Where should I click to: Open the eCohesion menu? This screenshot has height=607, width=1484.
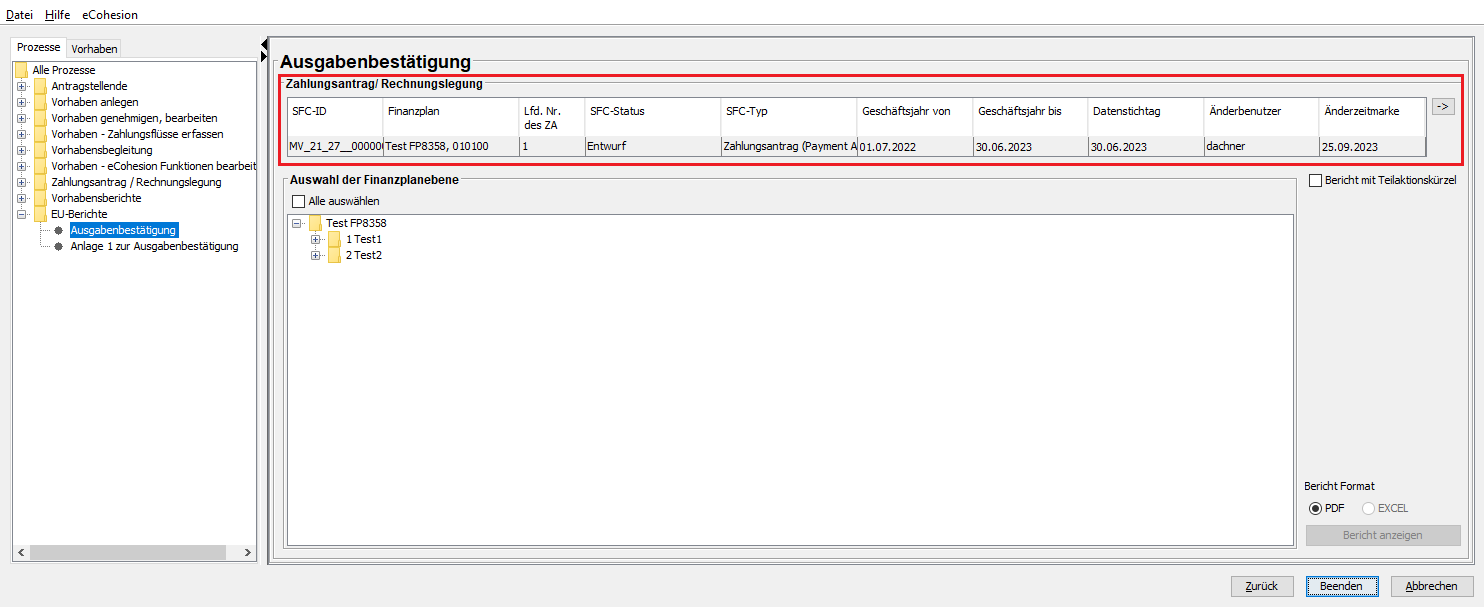pyautogui.click(x=110, y=15)
